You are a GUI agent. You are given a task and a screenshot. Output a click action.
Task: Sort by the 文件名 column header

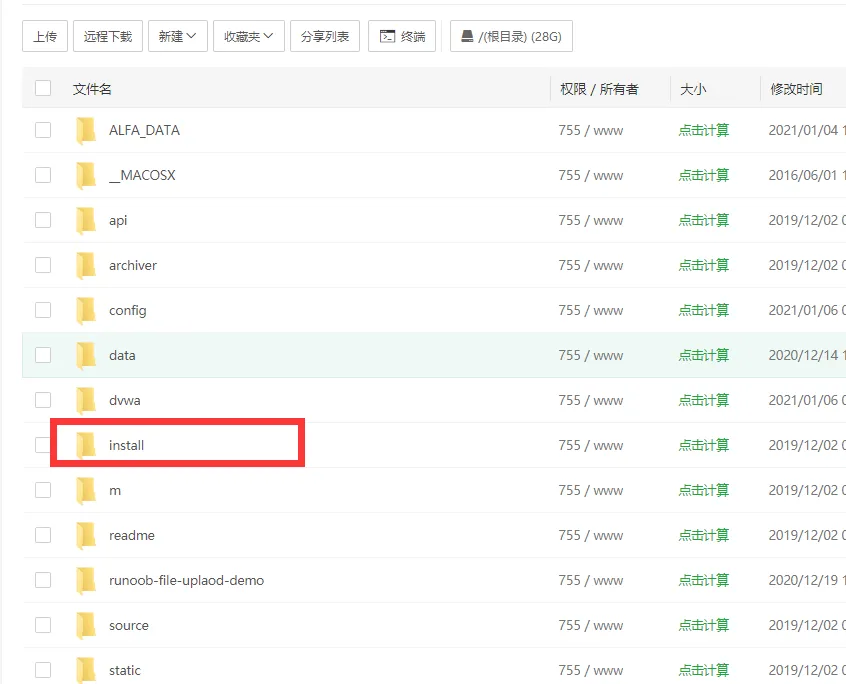92,89
